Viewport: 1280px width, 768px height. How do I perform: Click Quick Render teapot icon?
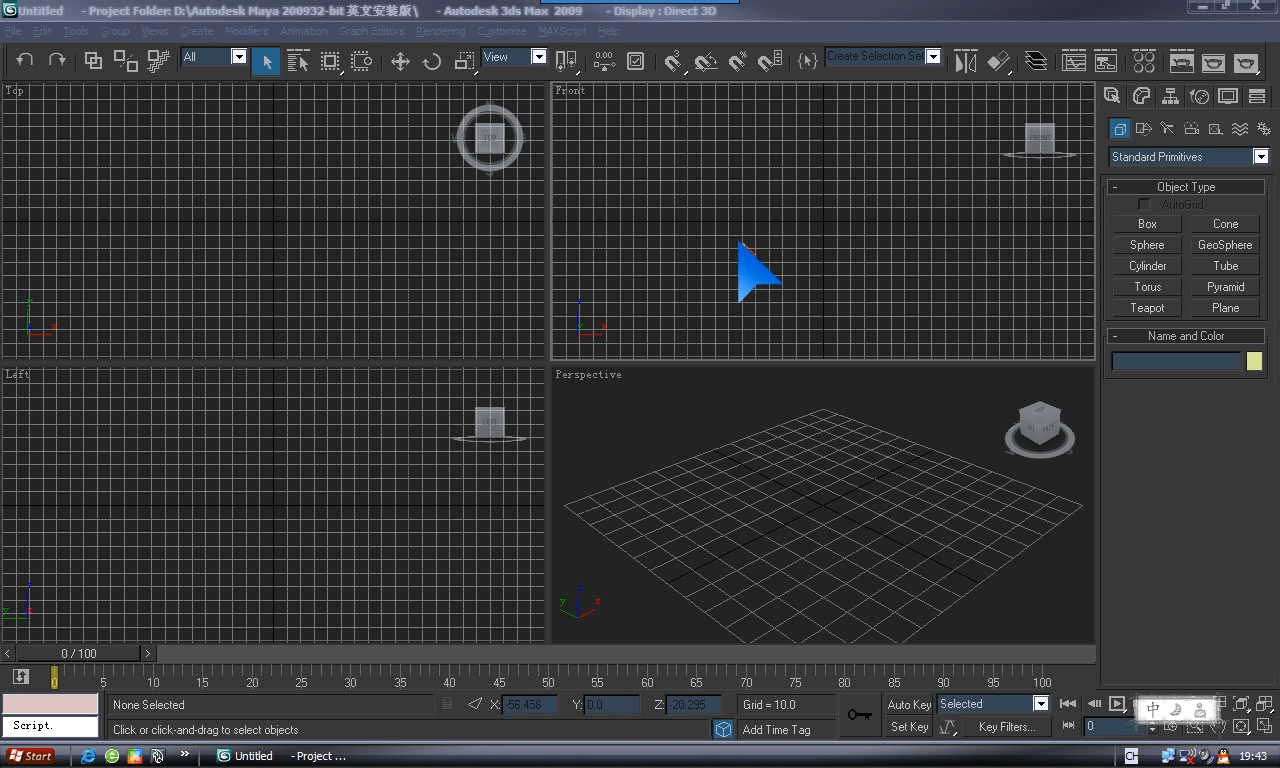pyautogui.click(x=1246, y=61)
